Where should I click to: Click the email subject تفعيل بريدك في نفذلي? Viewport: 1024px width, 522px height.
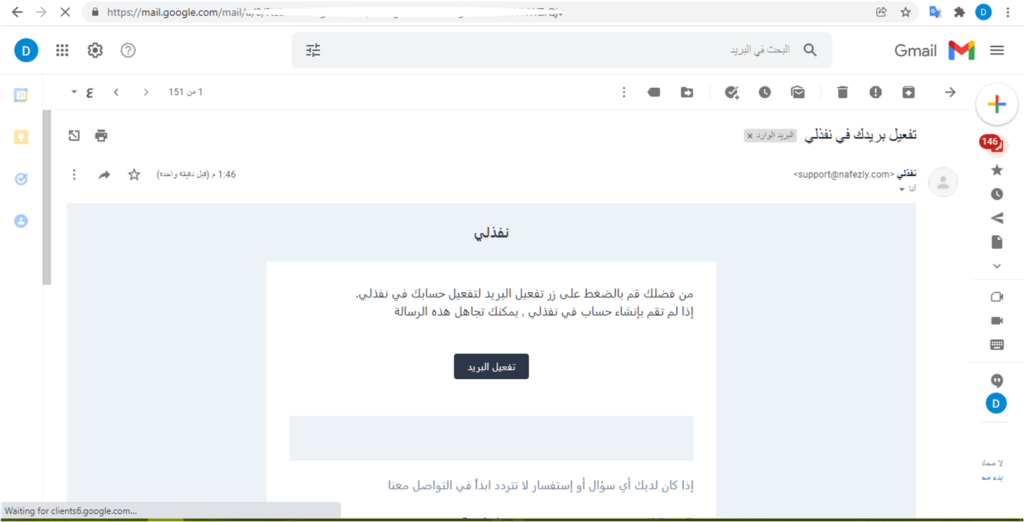tap(861, 135)
